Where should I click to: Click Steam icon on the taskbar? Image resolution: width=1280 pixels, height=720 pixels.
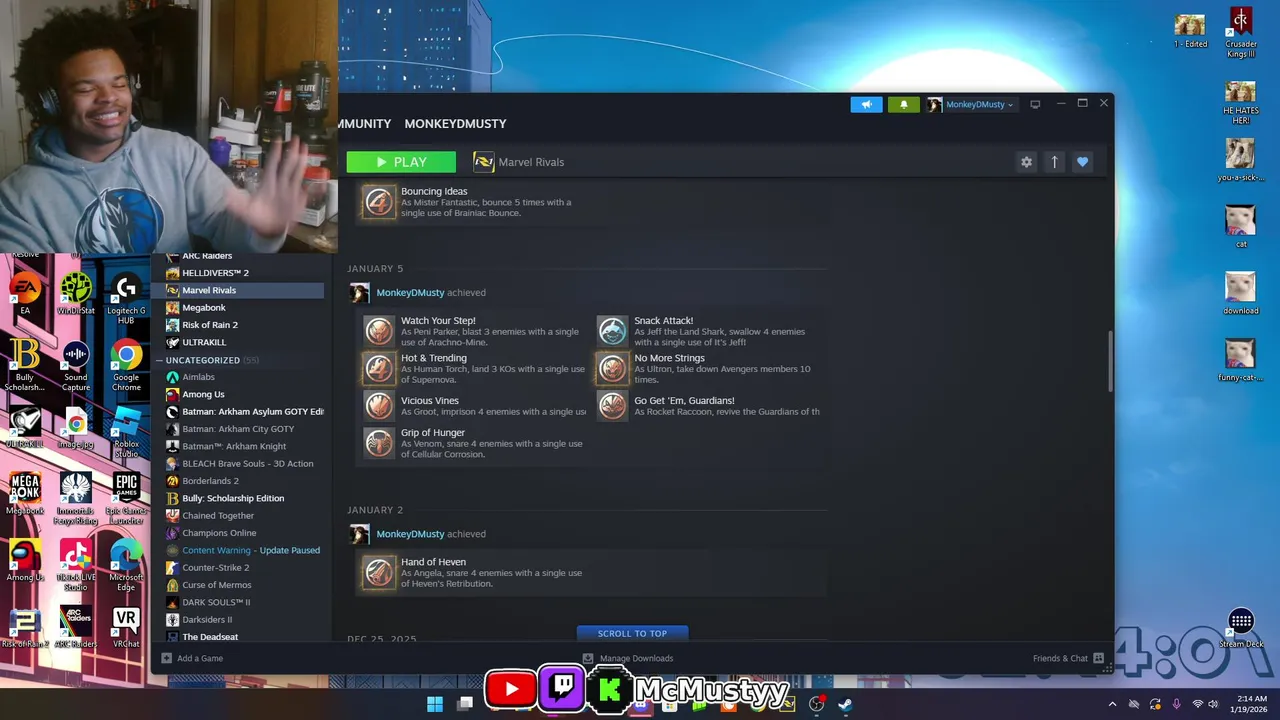(x=845, y=704)
